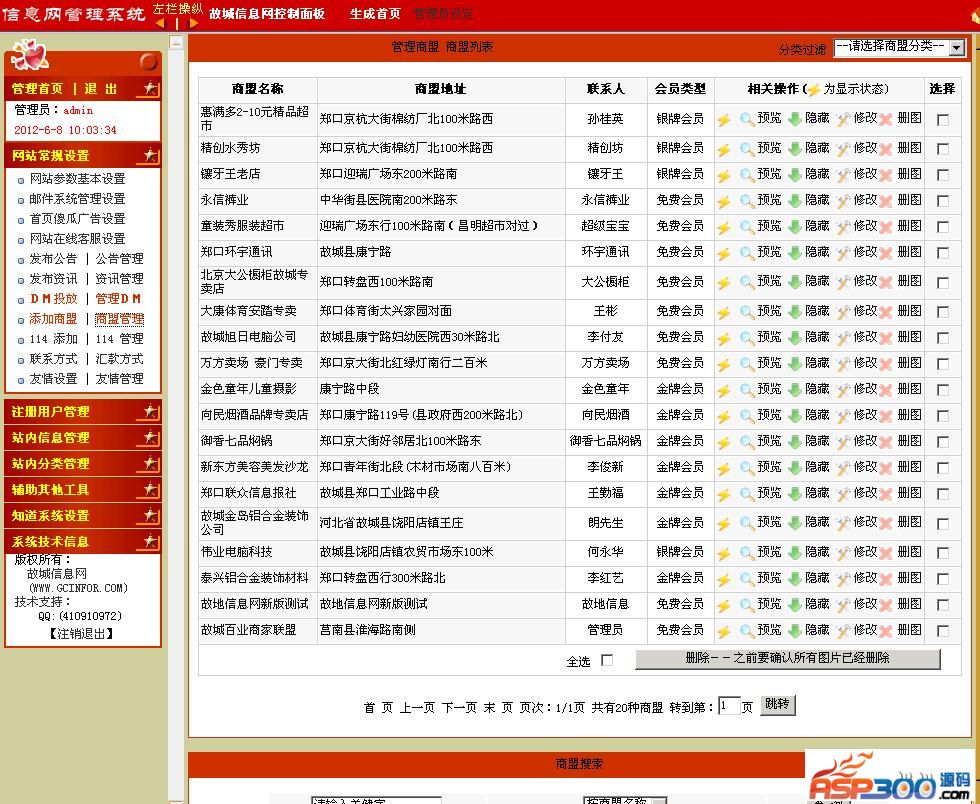This screenshot has width=980, height=804.
Task: Open 生成首页 in the top menu
Action: pos(375,14)
